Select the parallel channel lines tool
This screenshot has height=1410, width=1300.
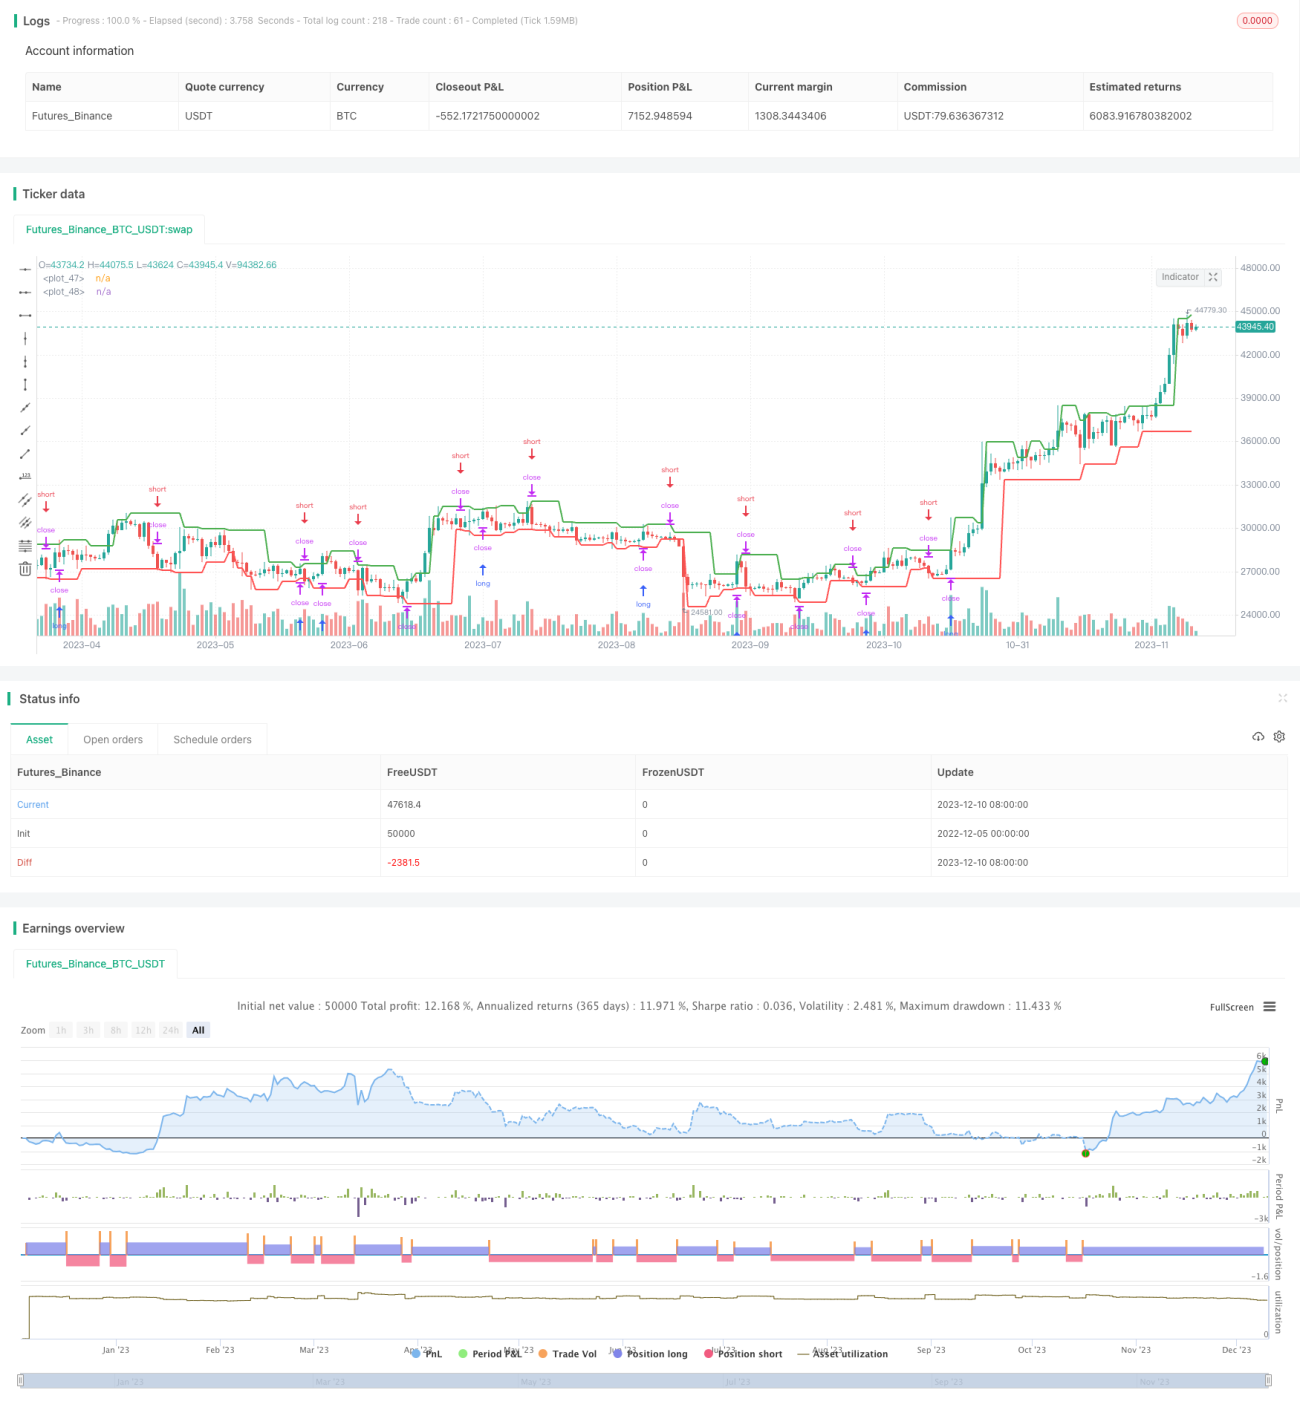[25, 499]
